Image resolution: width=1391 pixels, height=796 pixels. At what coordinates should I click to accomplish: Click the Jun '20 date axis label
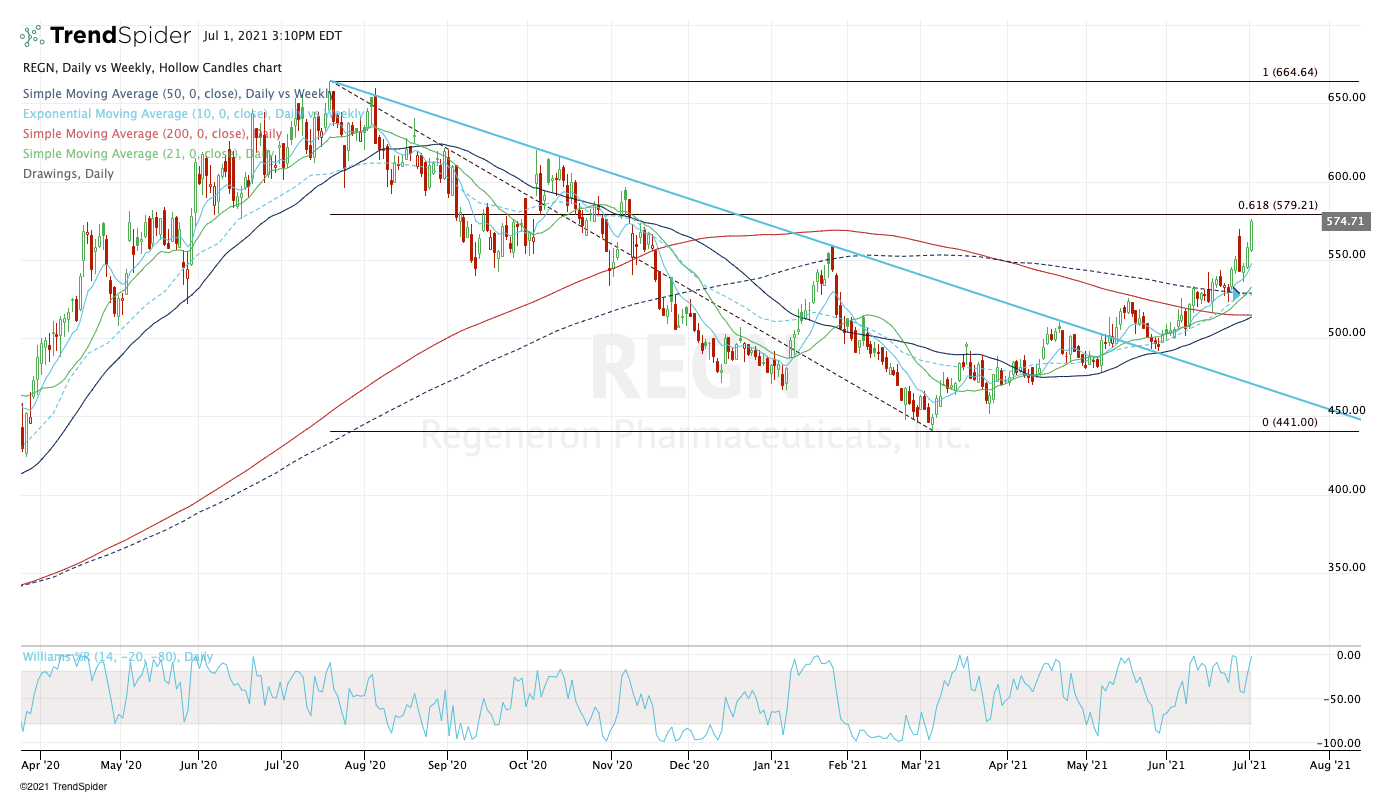click(199, 765)
